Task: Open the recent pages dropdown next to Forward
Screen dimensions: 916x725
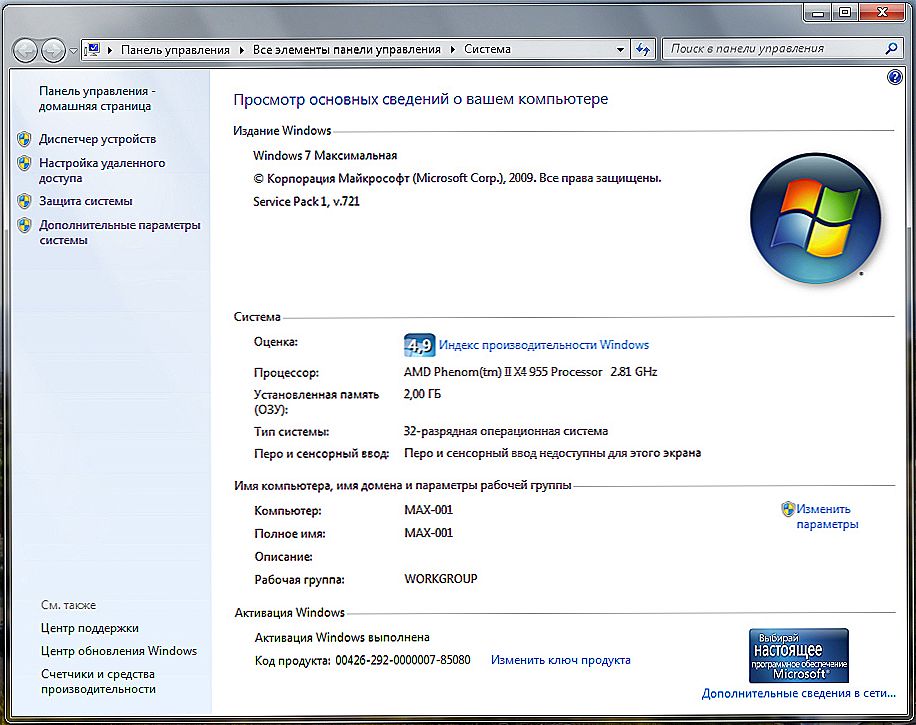Action: tap(73, 50)
